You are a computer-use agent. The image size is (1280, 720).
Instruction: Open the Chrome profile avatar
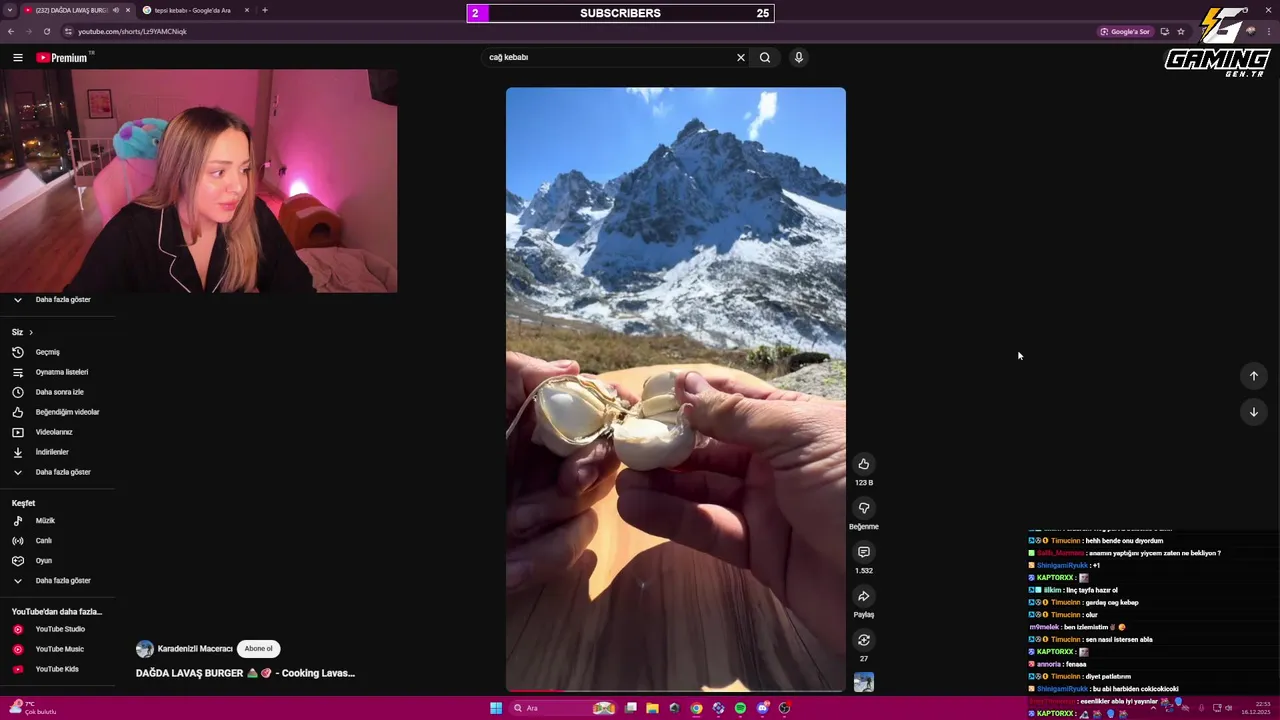click(x=1250, y=31)
